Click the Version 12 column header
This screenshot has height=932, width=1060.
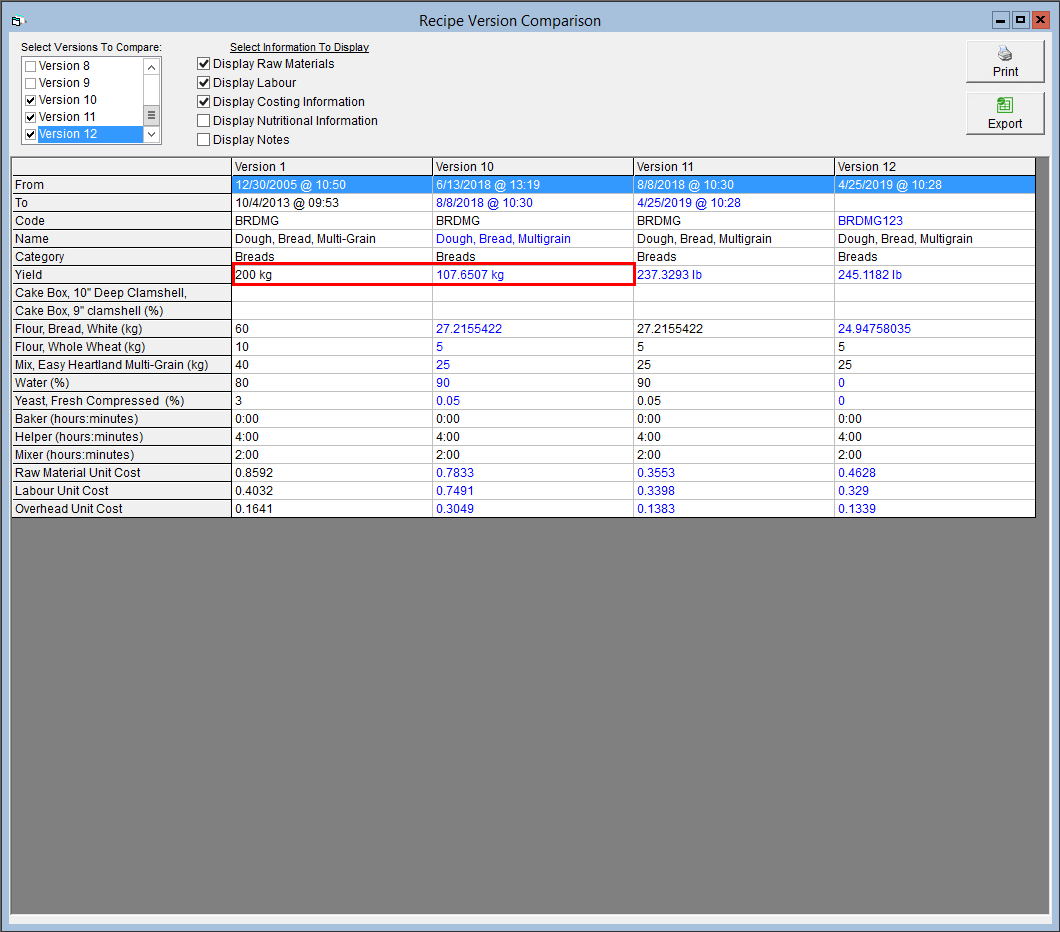click(934, 167)
